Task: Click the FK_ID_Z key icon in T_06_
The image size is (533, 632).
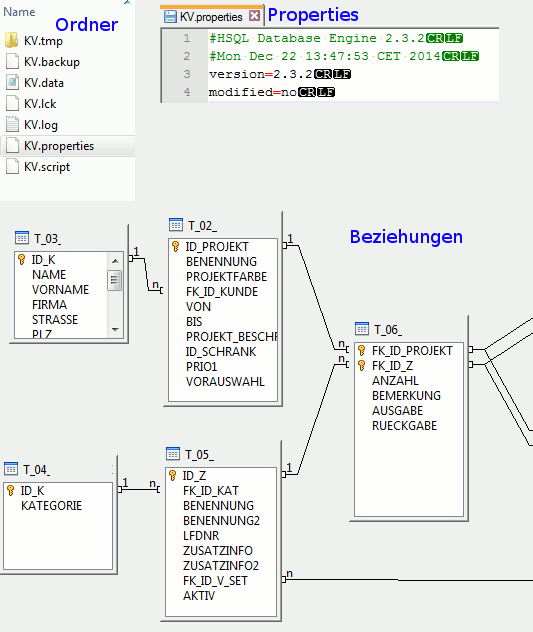Action: click(362, 366)
